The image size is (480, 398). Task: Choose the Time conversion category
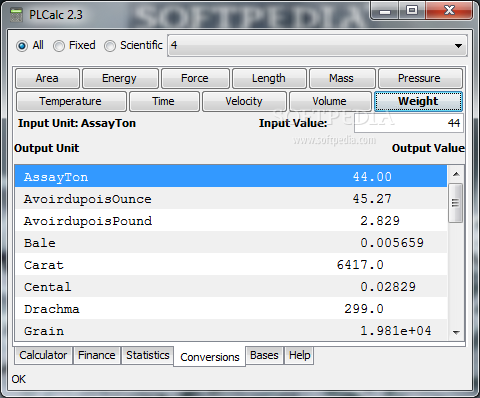pyautogui.click(x=163, y=101)
